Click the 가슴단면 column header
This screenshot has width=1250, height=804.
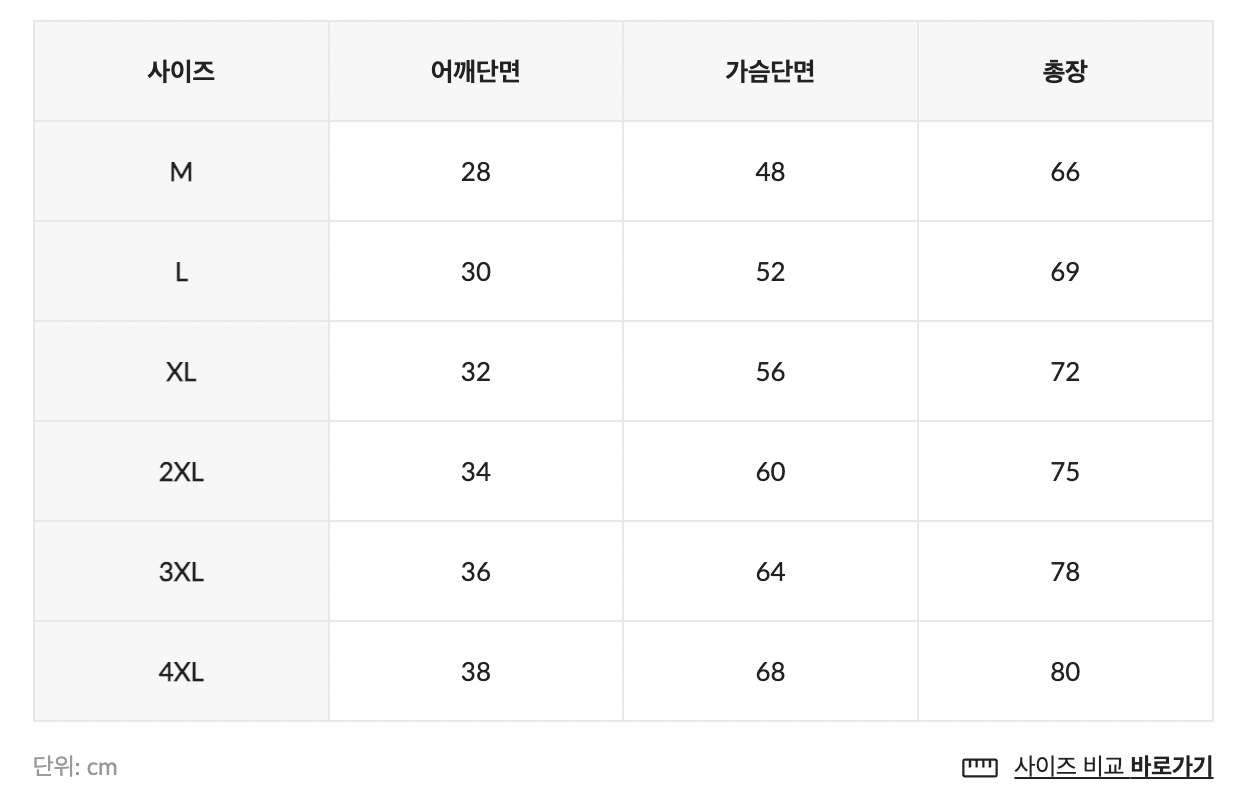(770, 72)
